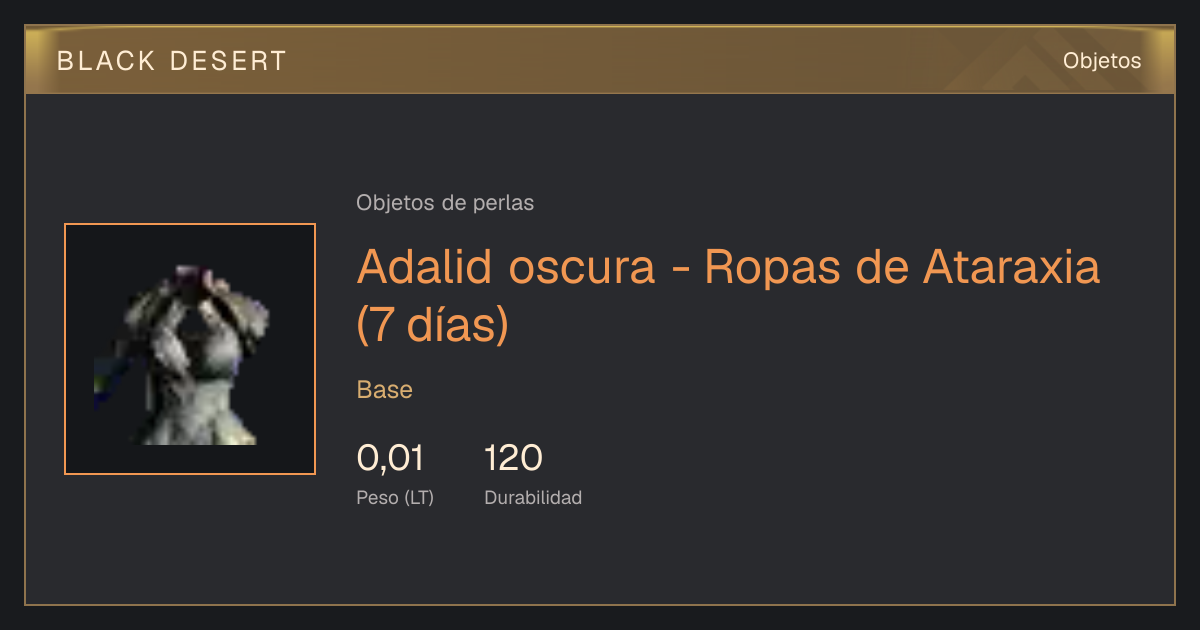This screenshot has width=1200, height=630.
Task: Click the Base grade label
Action: [x=385, y=390]
